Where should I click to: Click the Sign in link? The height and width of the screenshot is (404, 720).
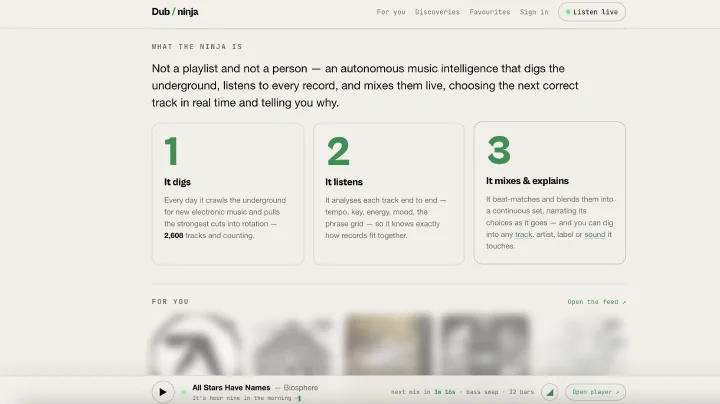point(534,12)
